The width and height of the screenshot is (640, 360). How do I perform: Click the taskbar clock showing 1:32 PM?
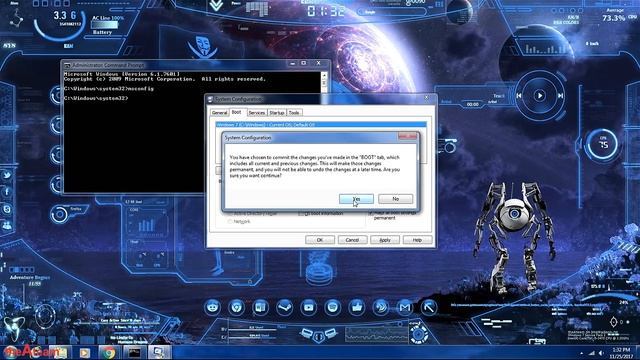pos(621,353)
